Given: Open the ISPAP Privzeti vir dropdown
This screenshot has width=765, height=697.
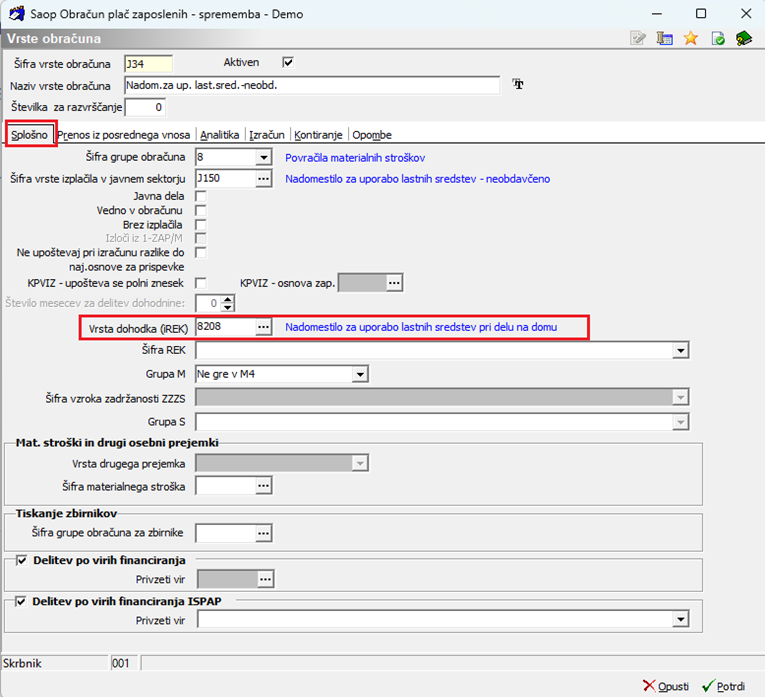Looking at the screenshot, I should pos(680,620).
